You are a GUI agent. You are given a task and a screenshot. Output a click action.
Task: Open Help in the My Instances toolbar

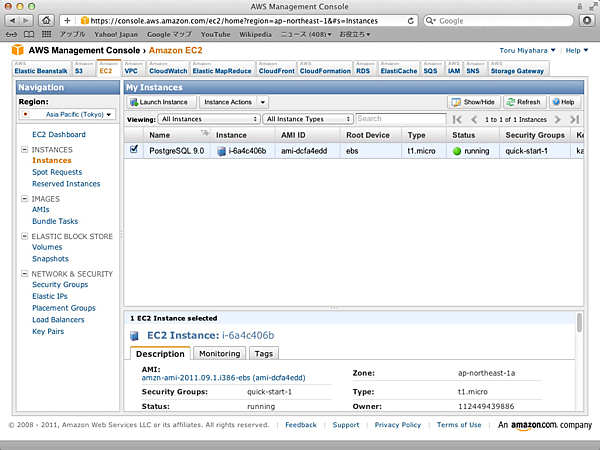pos(563,102)
